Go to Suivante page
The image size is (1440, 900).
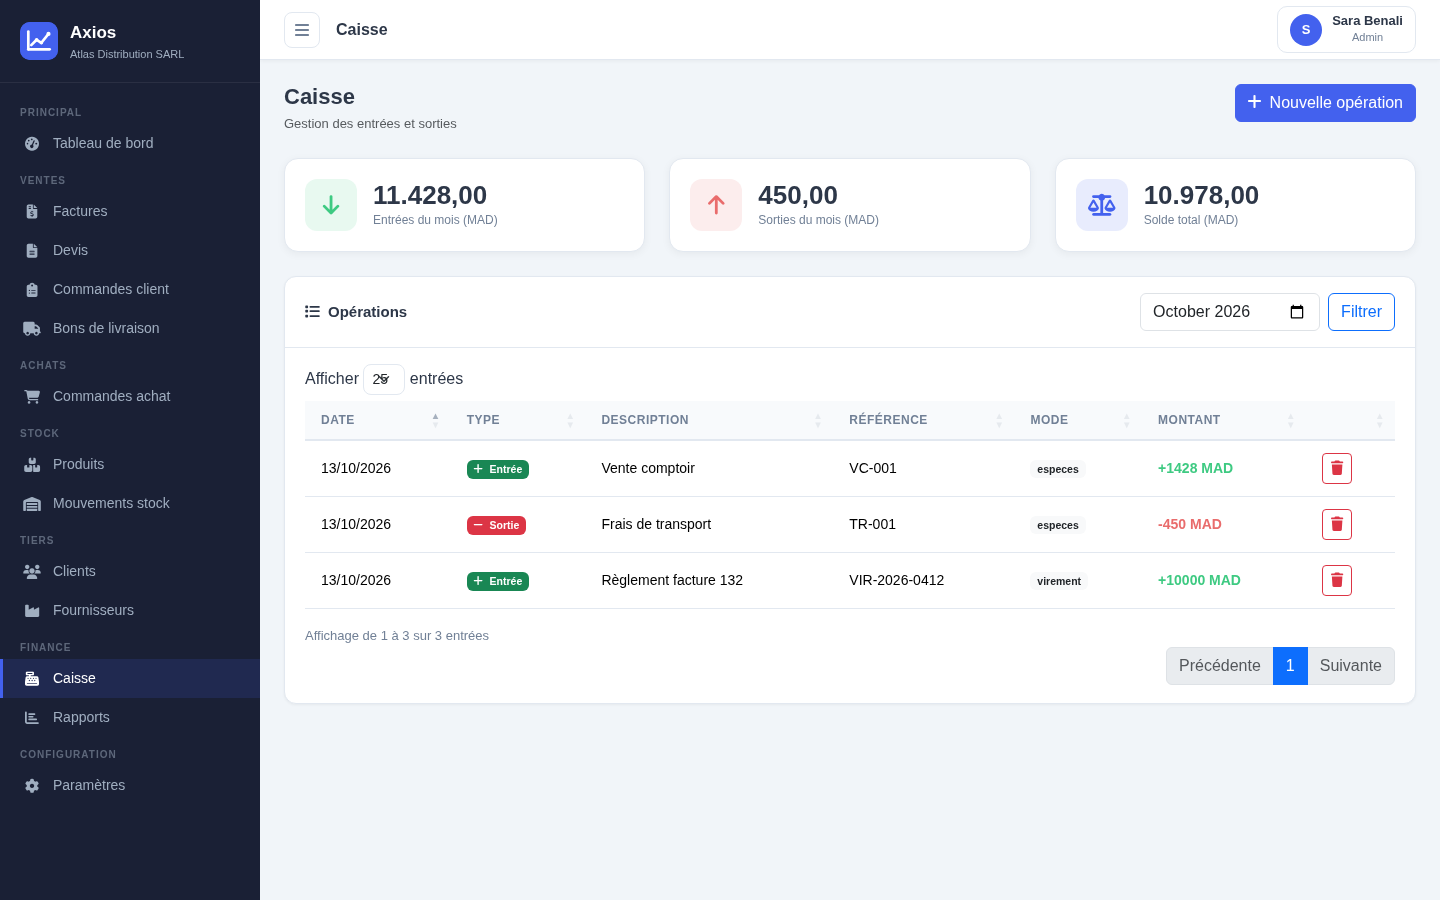pyautogui.click(x=1351, y=666)
